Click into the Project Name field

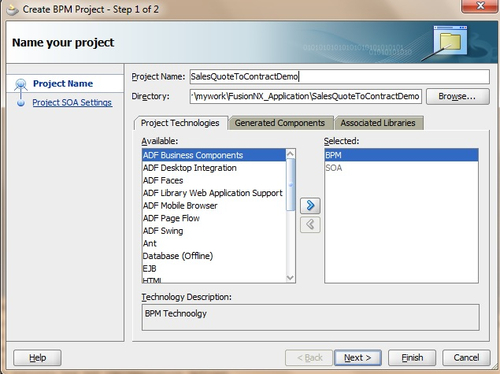339,77
